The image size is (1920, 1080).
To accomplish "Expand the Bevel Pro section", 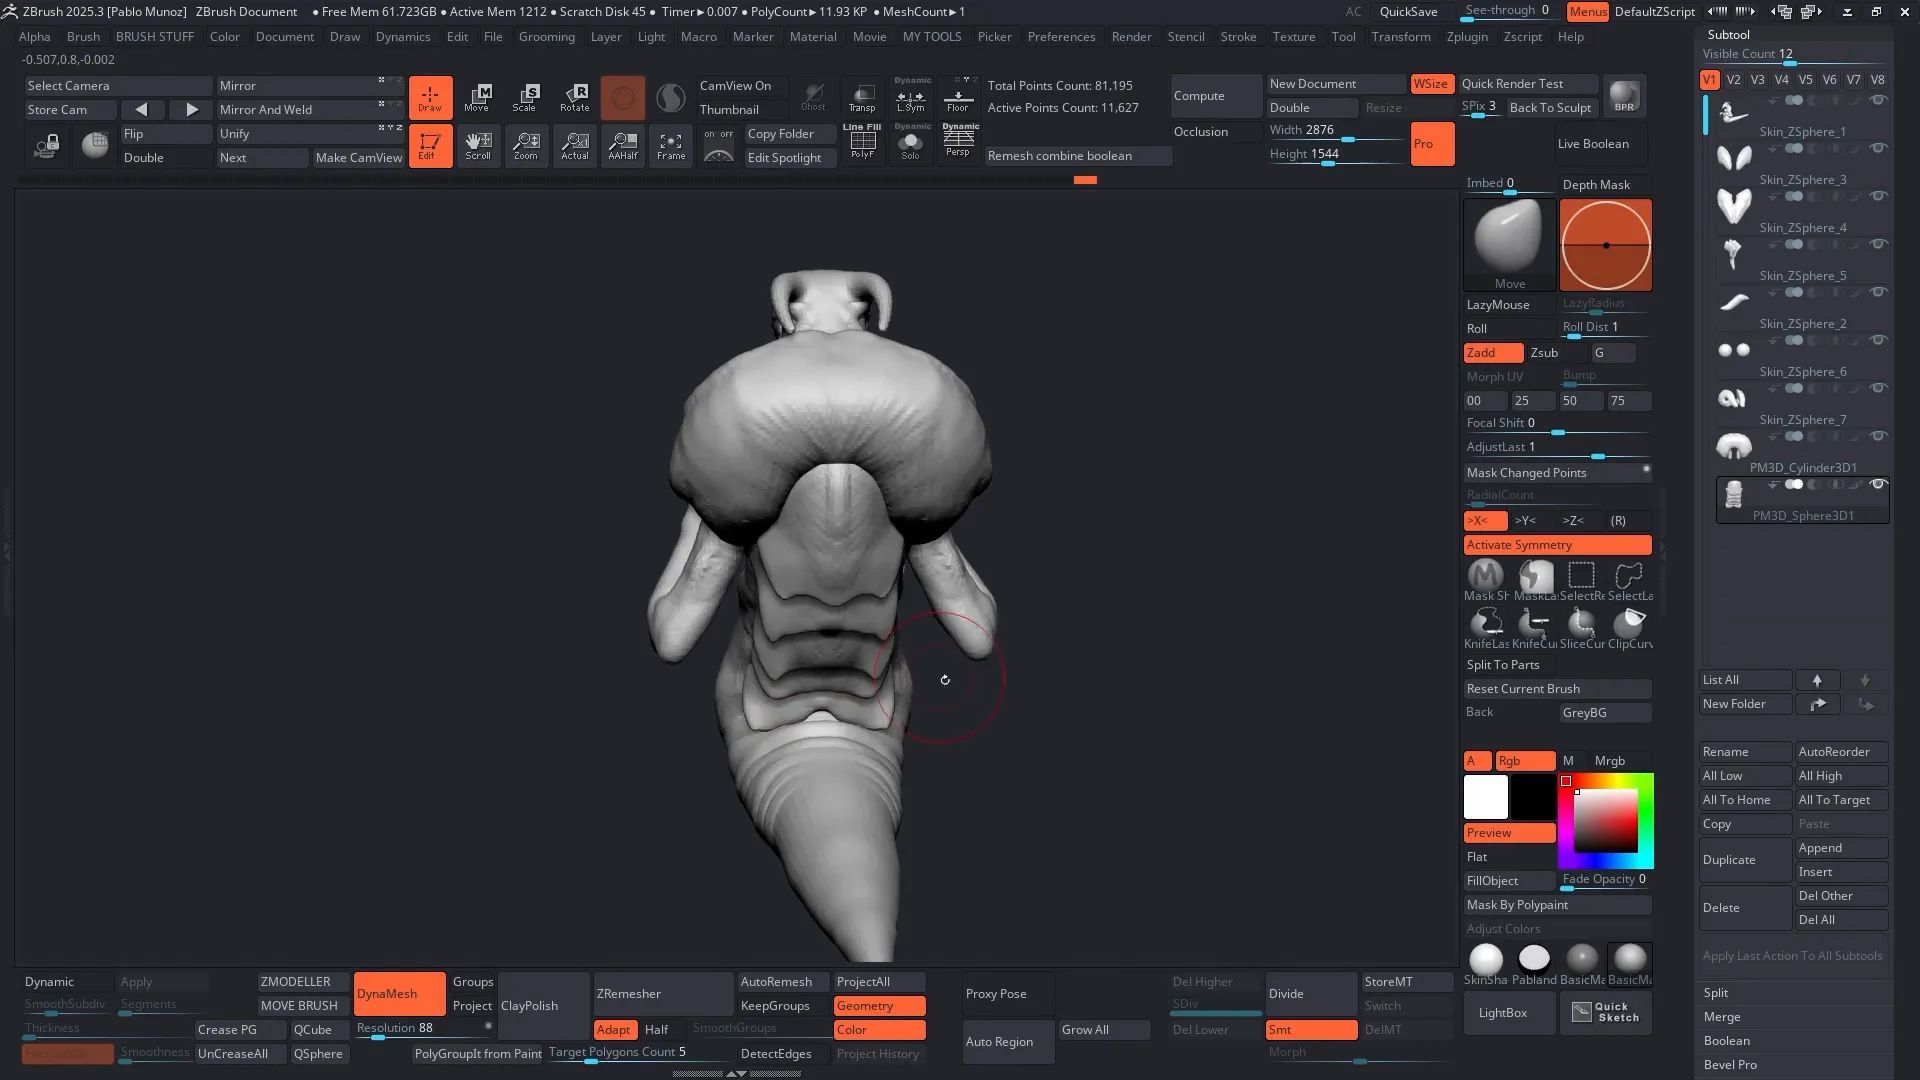I will point(1730,1065).
